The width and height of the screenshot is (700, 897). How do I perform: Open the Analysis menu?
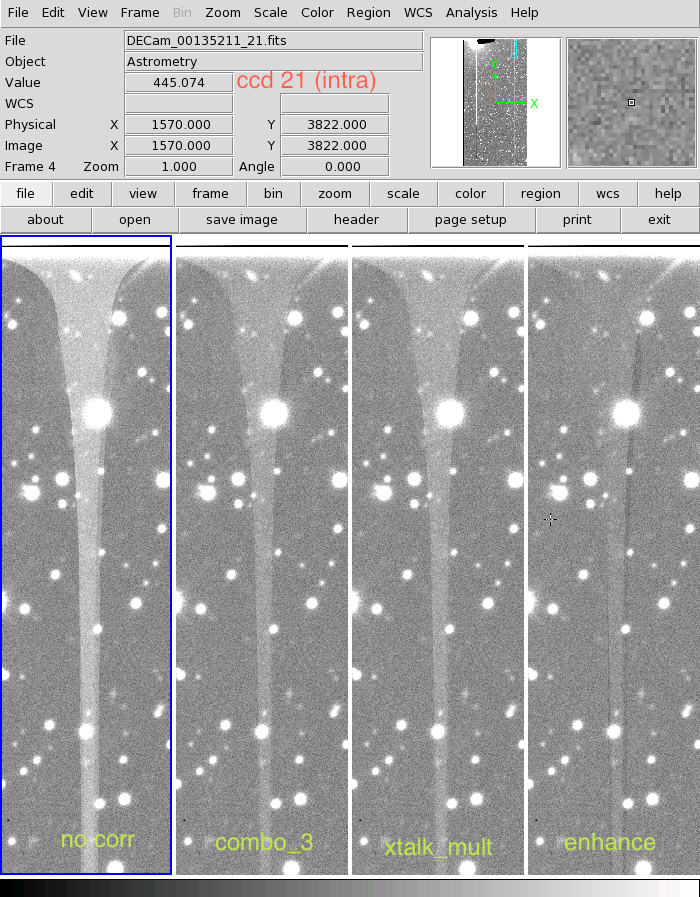click(x=471, y=13)
